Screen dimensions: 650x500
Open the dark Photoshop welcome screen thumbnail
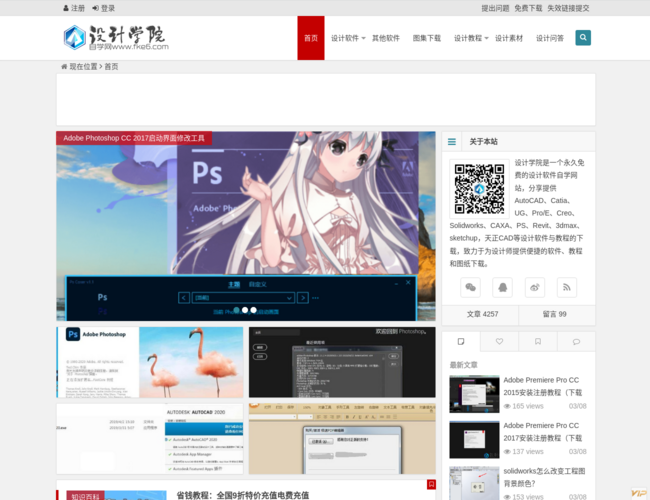[342, 362]
